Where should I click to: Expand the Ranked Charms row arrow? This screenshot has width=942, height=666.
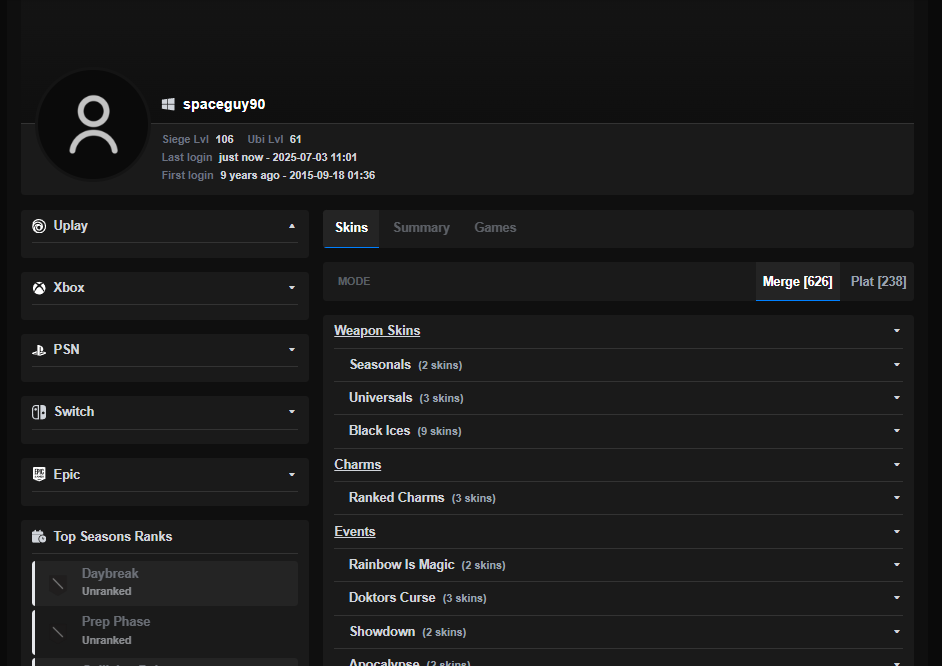coord(897,498)
